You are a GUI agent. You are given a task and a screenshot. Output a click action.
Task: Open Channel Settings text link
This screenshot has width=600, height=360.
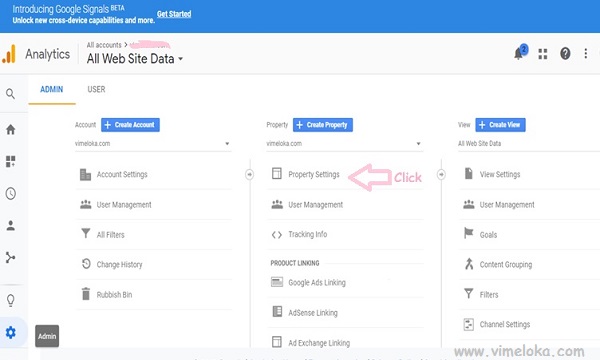[505, 324]
